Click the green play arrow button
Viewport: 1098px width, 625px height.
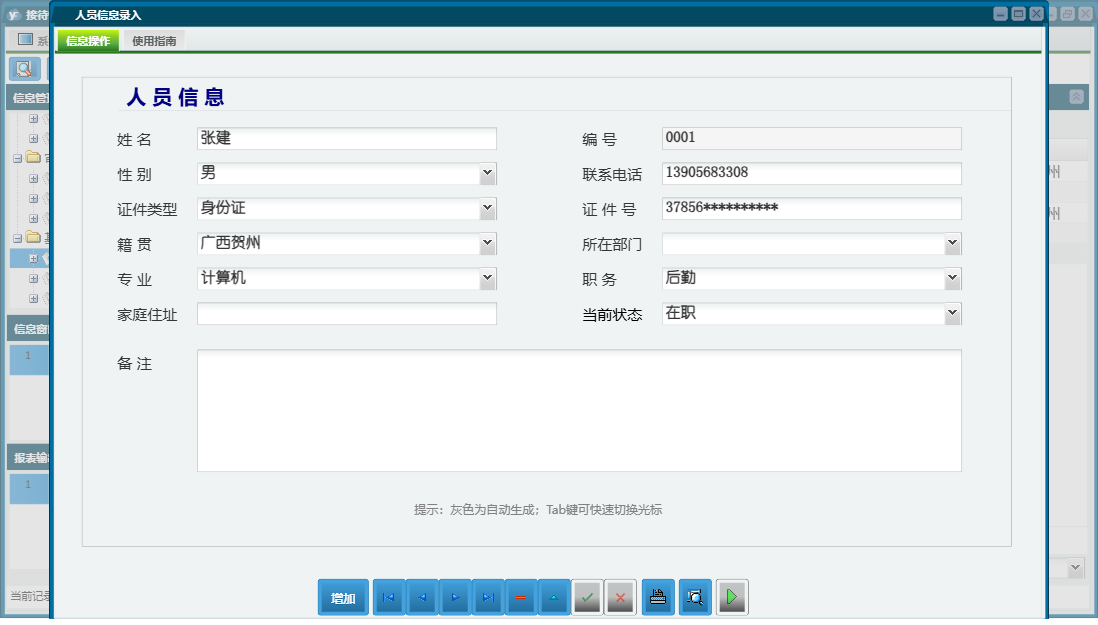(732, 598)
